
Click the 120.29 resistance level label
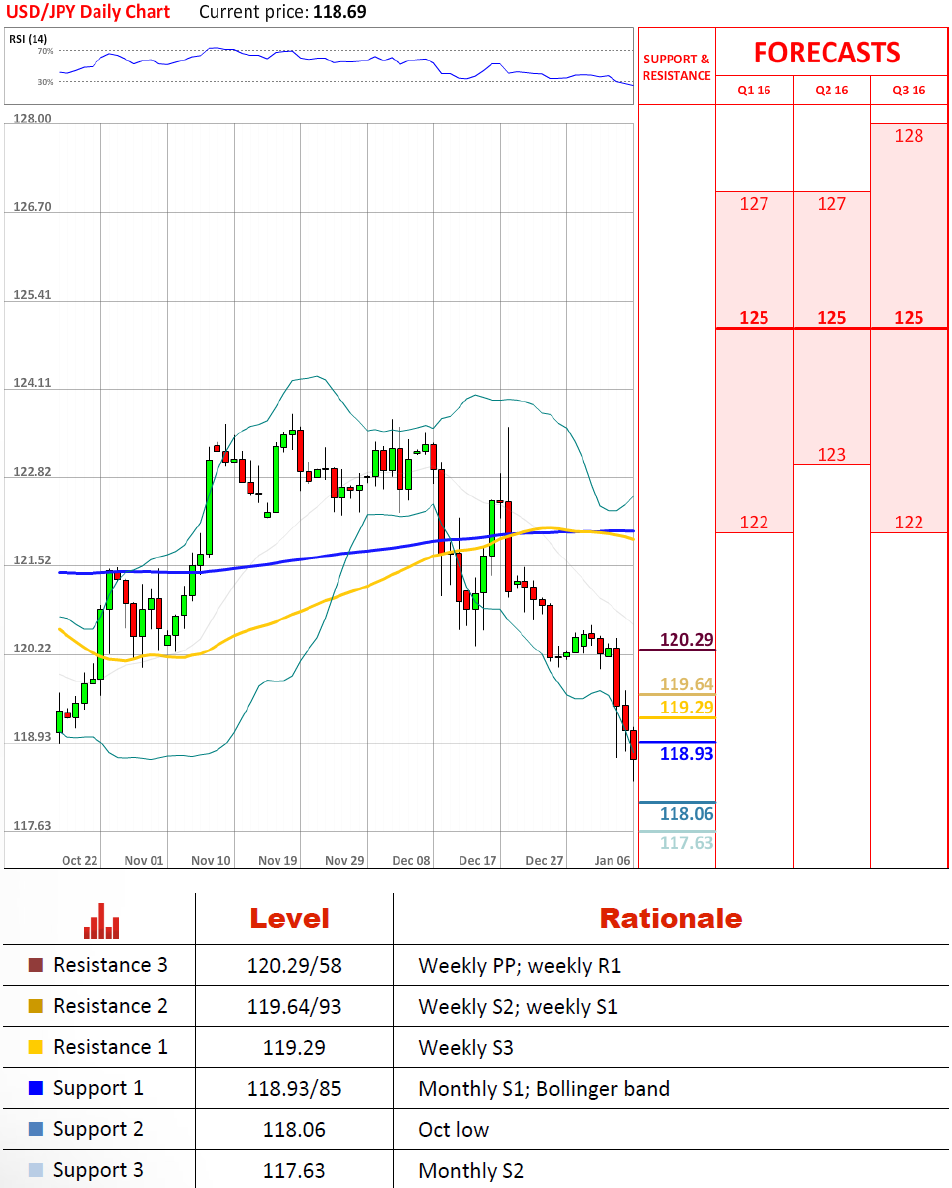(686, 639)
